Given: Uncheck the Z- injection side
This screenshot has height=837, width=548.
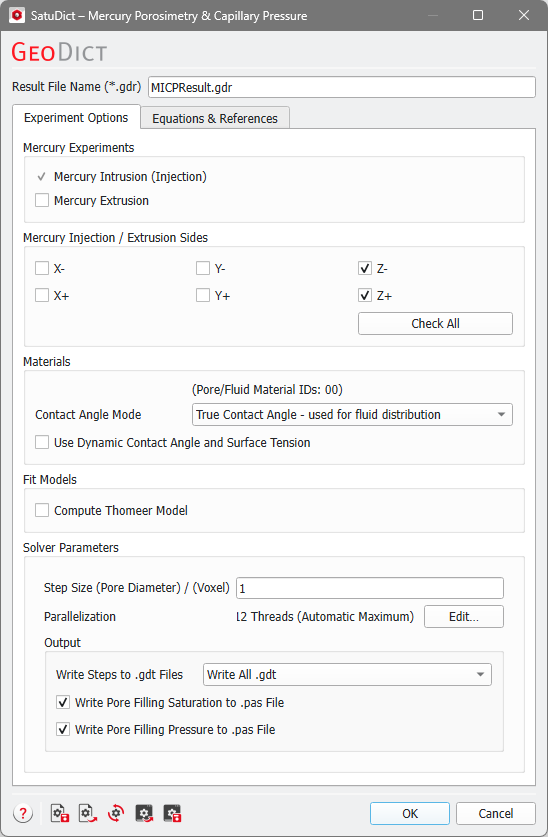Looking at the screenshot, I should click(365, 268).
